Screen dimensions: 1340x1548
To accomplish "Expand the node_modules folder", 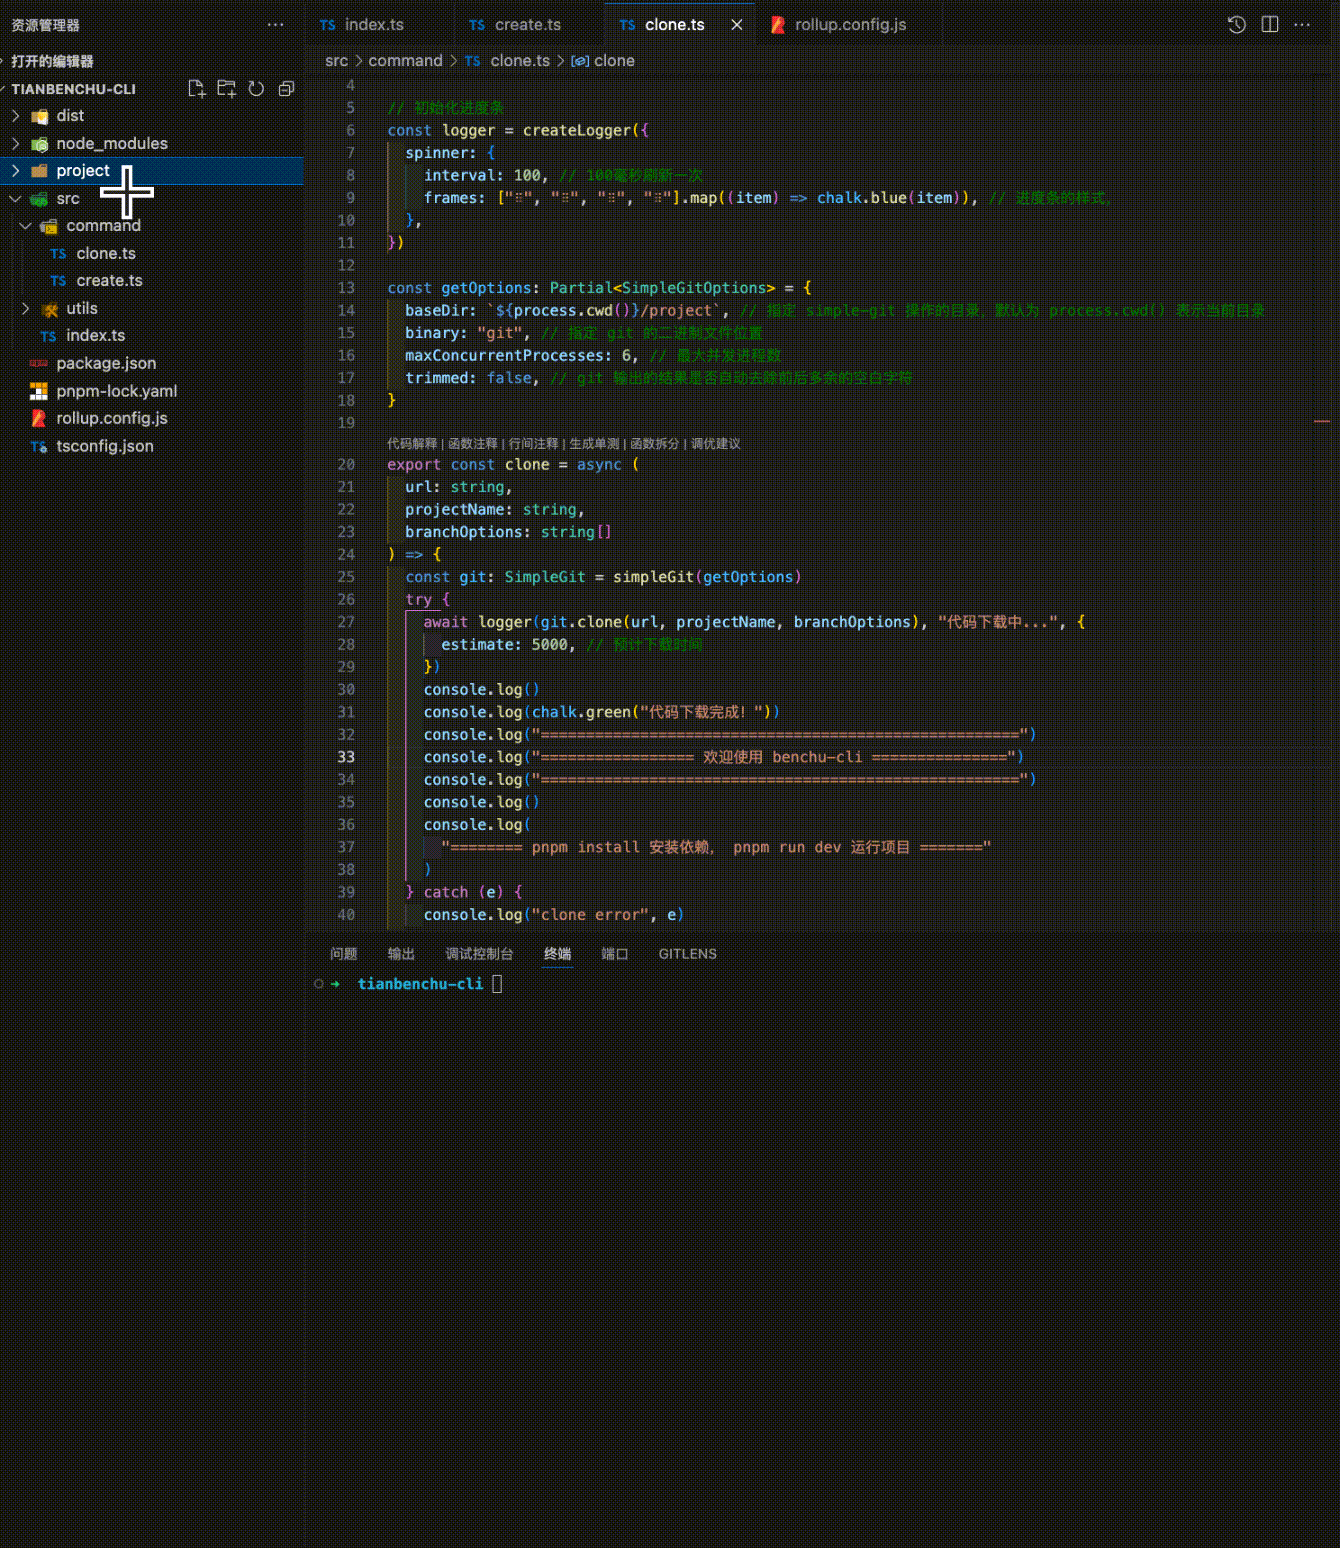I will click(x=16, y=144).
